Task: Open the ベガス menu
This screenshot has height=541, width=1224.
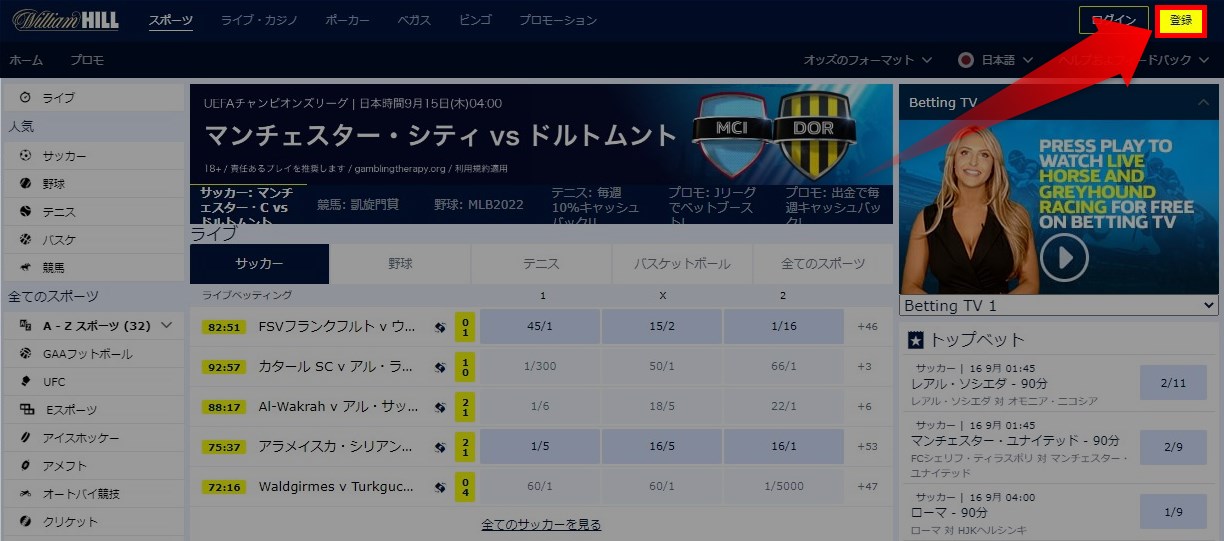Action: point(414,20)
